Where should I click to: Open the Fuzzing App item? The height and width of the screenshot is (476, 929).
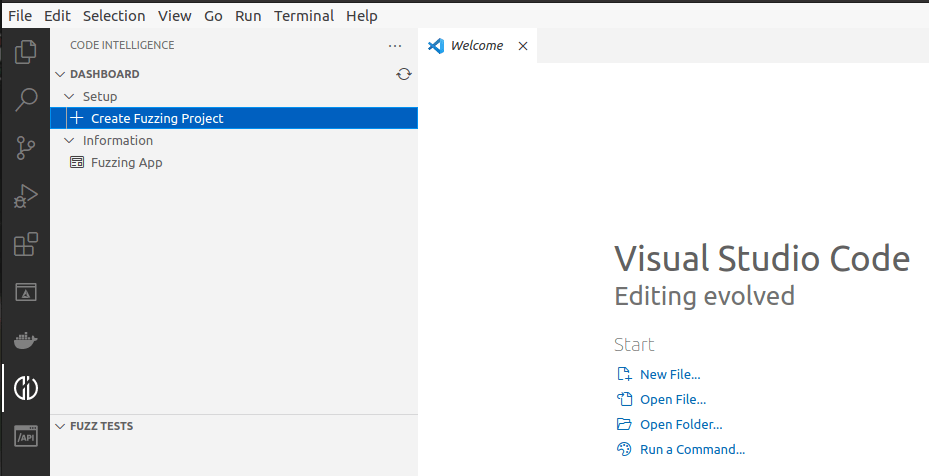234,162
